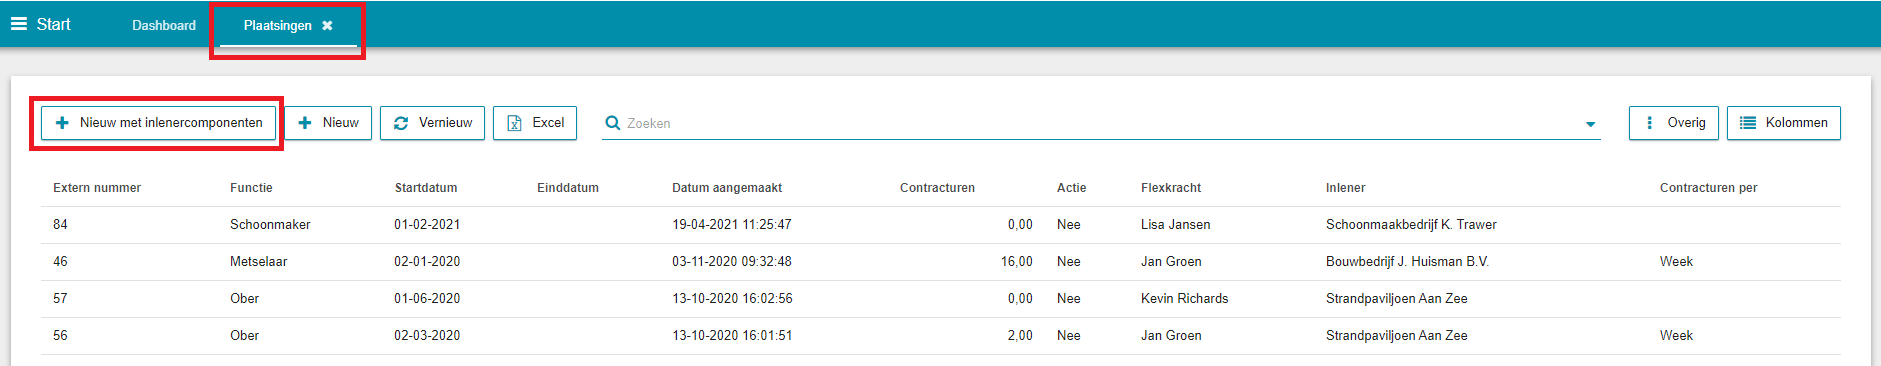Click the Vernieuw refresh icon
Viewport: 1881px width, 366px height.
[401, 123]
